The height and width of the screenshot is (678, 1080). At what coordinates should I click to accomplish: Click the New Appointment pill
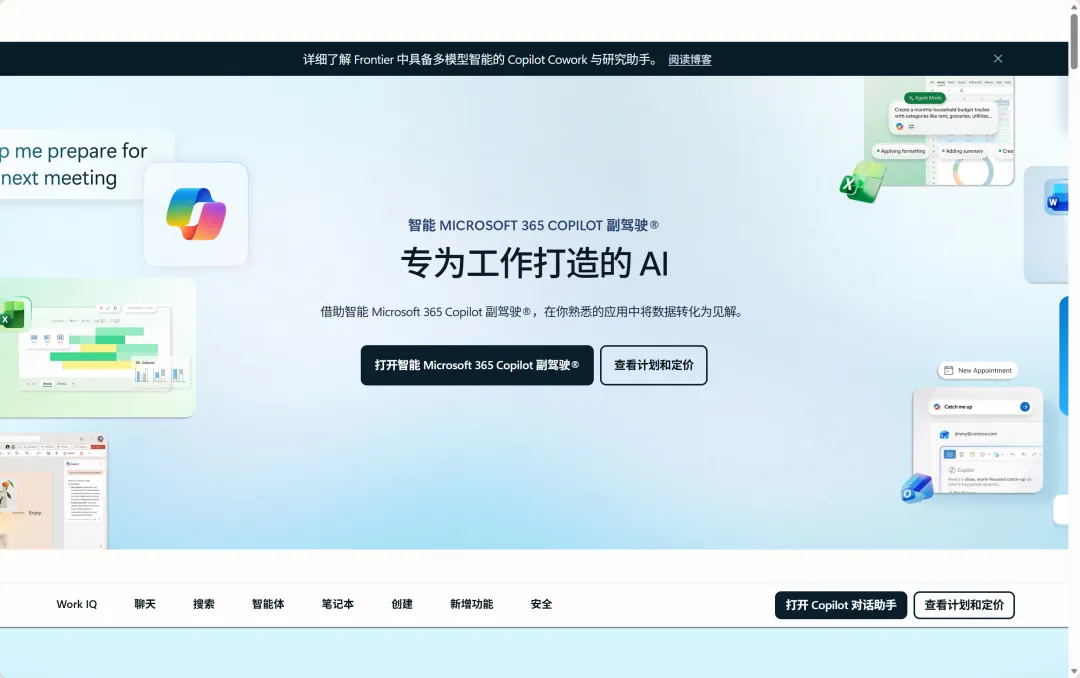[977, 371]
